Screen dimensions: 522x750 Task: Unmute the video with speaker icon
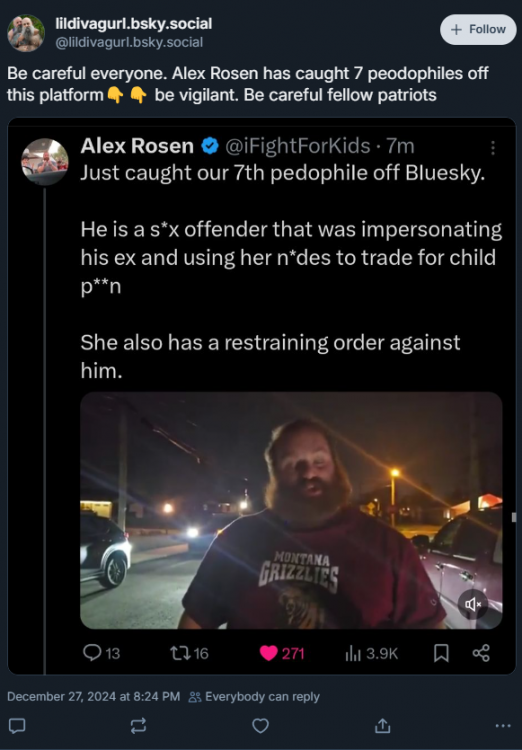[x=473, y=605]
